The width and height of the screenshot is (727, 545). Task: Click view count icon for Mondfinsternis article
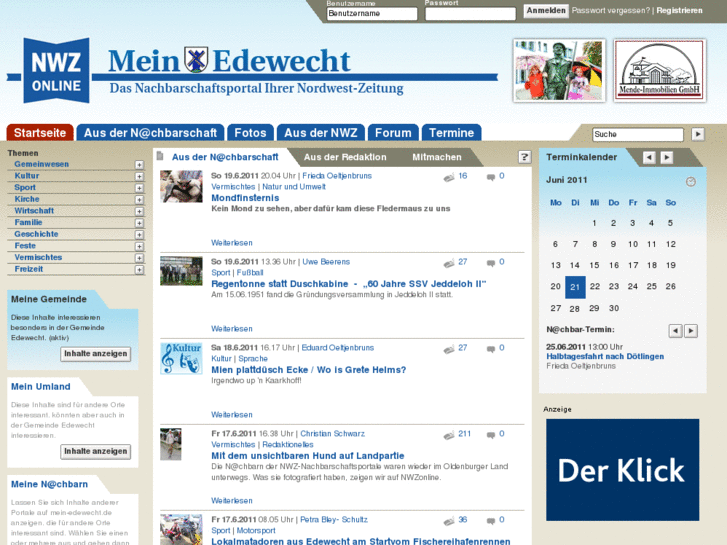449,177
